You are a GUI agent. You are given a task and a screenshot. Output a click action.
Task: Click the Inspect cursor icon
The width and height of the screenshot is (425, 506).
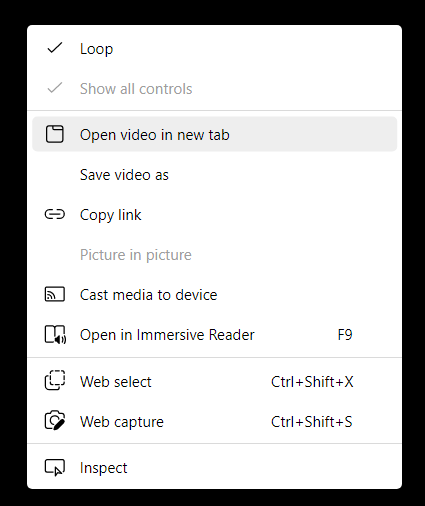55,467
